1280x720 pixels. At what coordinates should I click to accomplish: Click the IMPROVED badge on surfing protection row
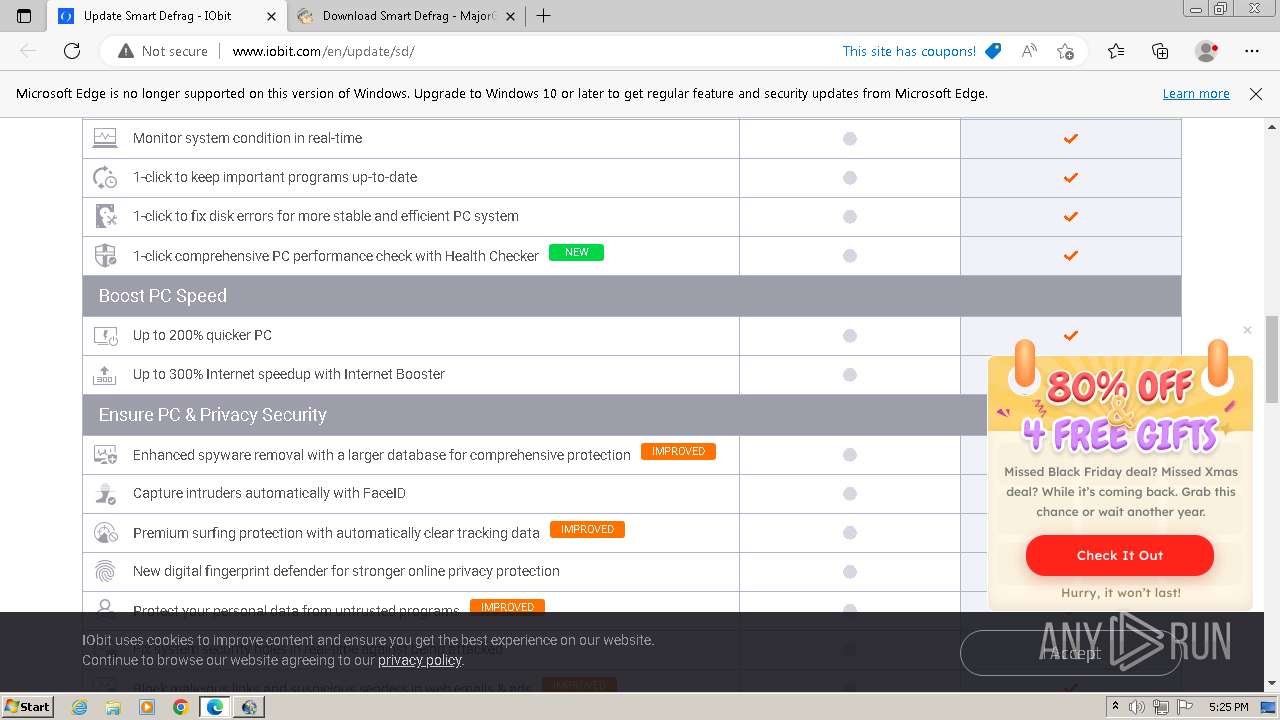[587, 529]
